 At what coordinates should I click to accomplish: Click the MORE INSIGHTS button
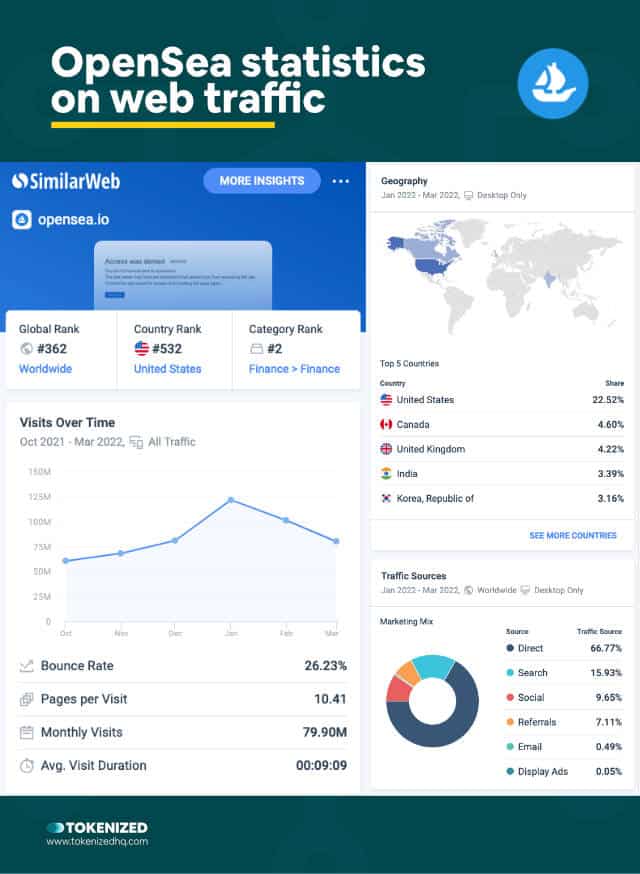(x=262, y=181)
